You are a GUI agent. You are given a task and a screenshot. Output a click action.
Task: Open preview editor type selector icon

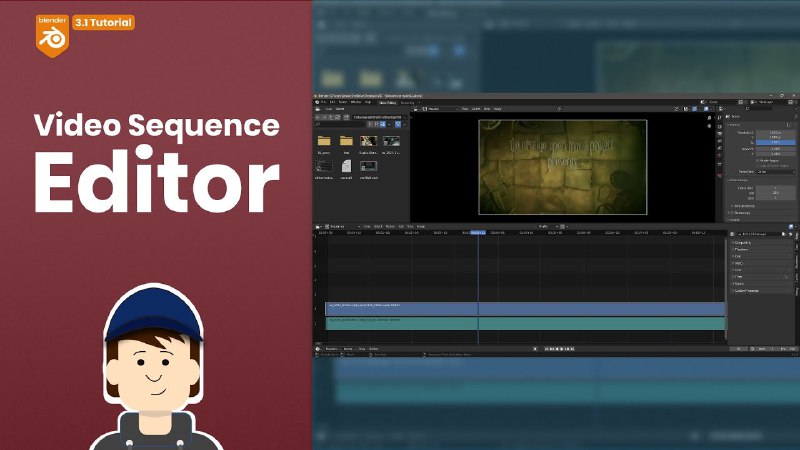click(416, 109)
